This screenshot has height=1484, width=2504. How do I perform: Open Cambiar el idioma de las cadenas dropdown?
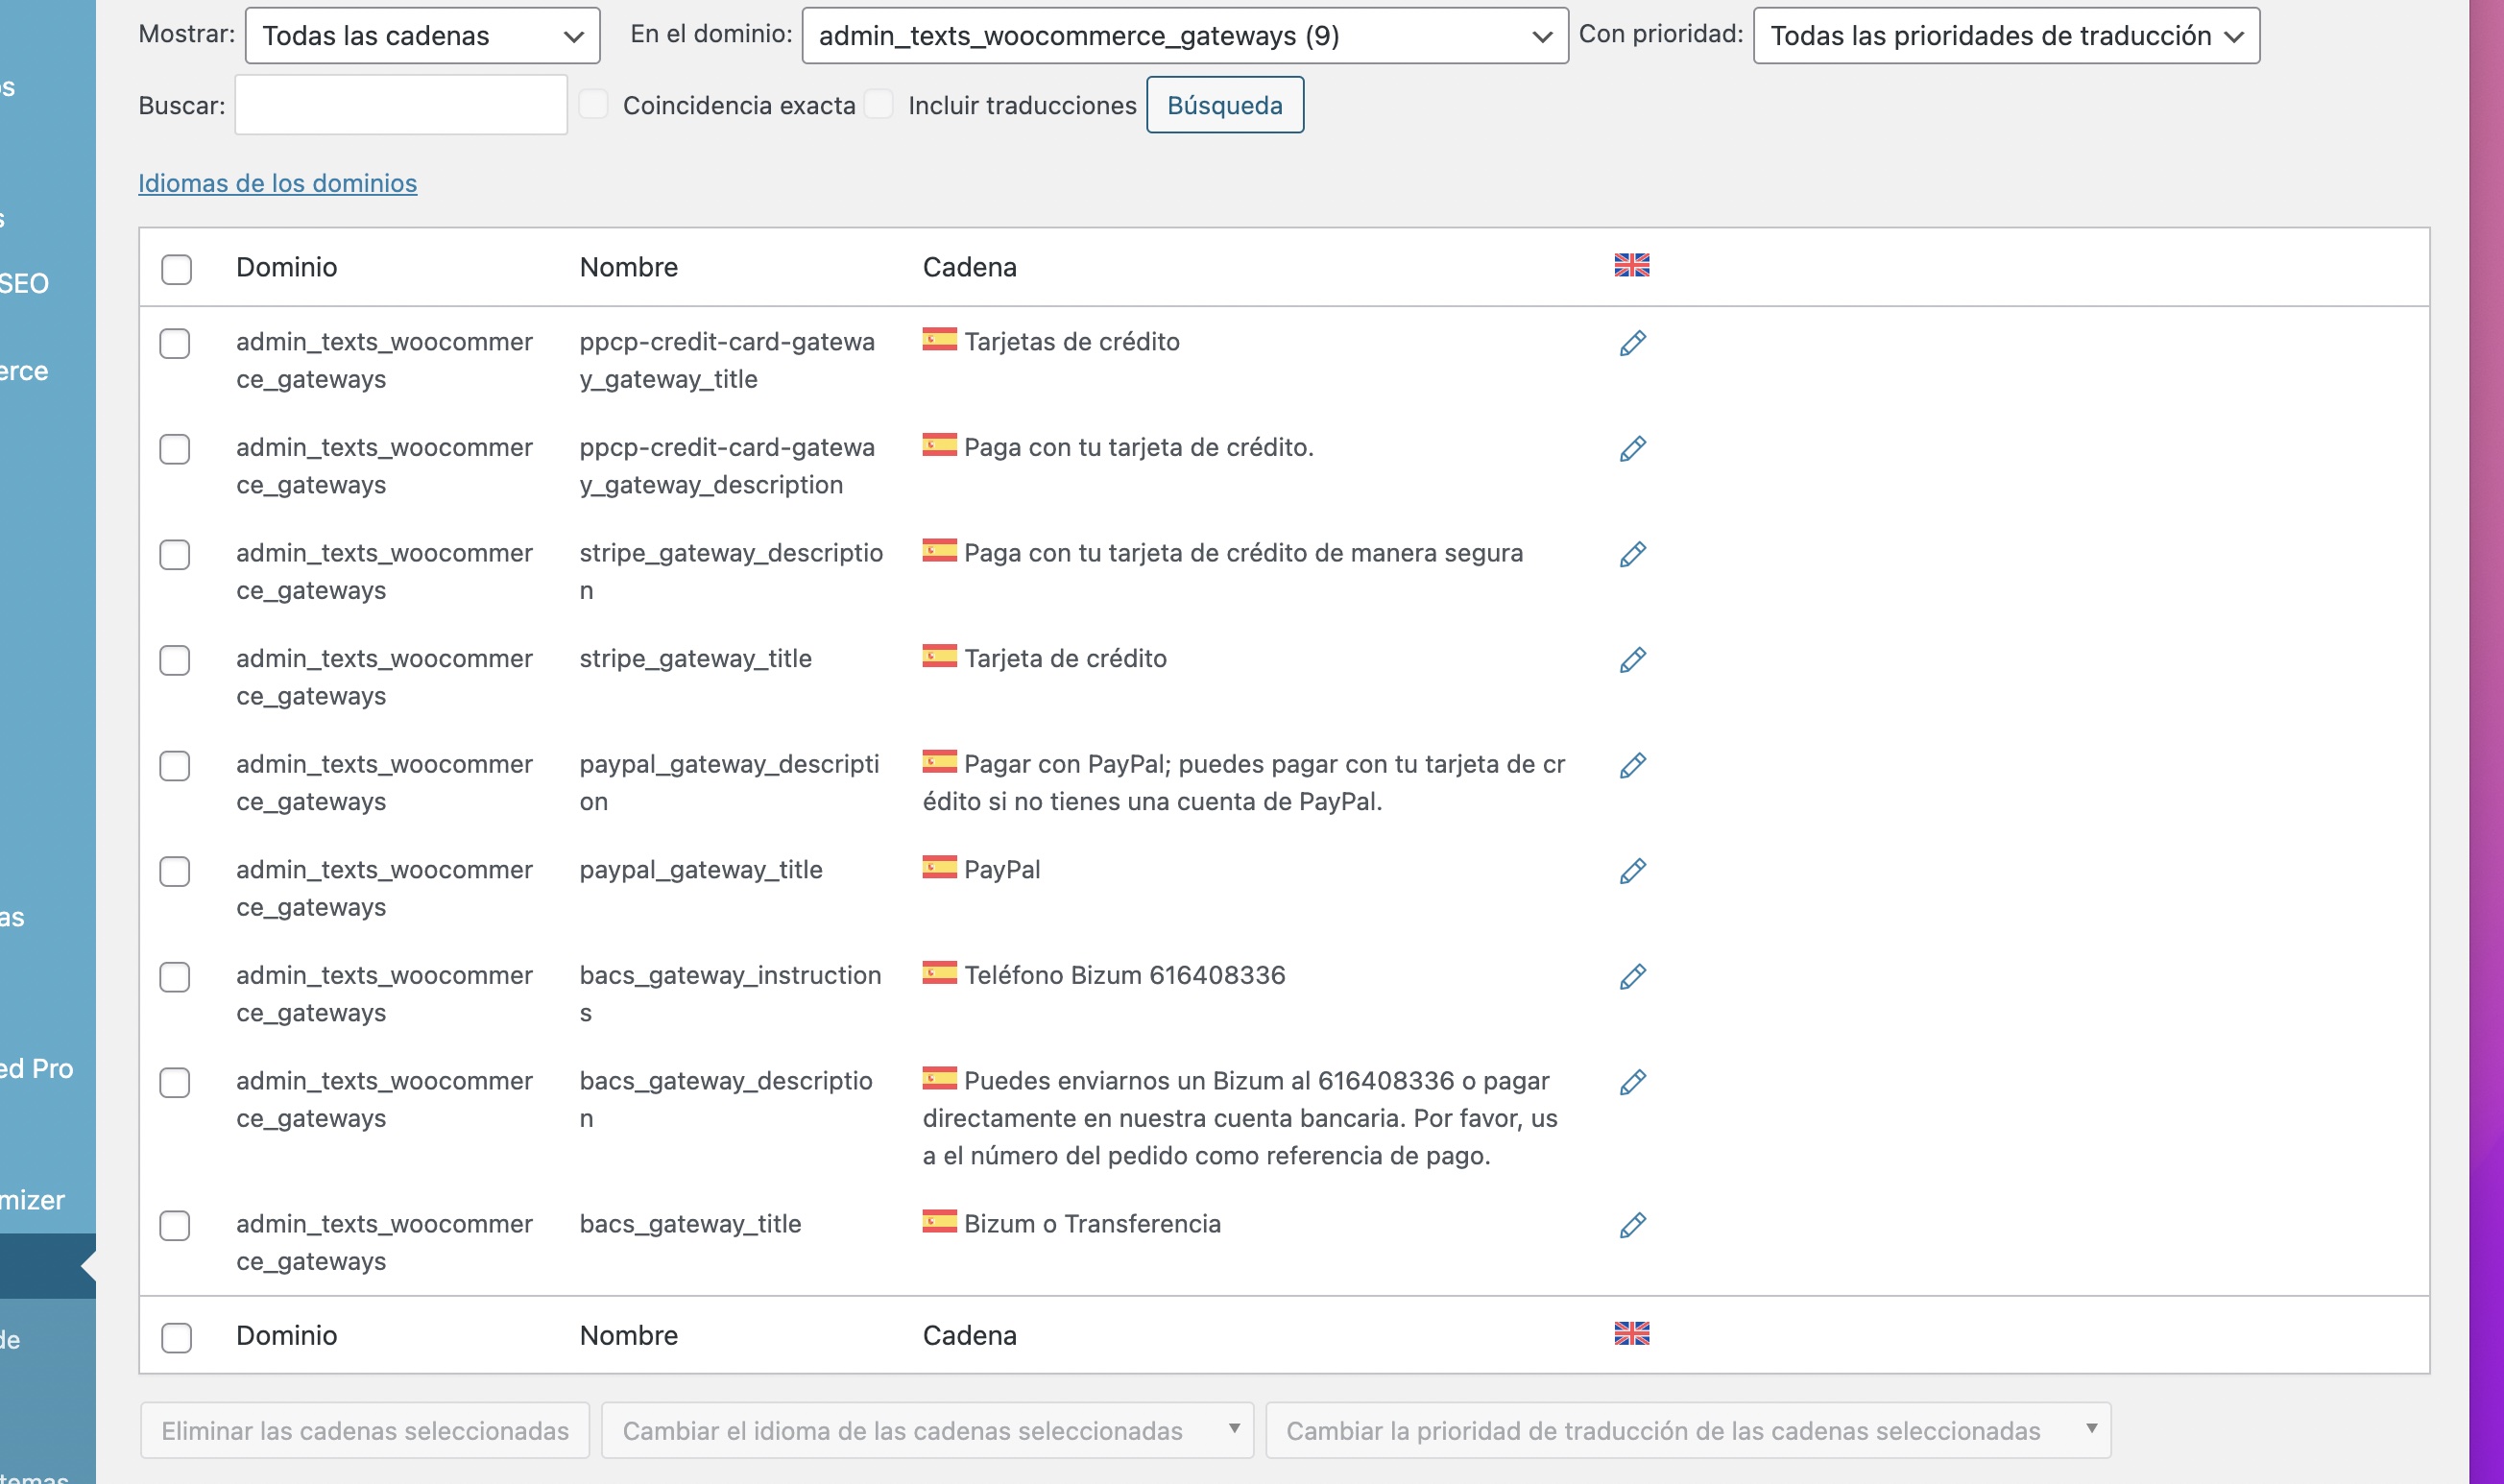[x=926, y=1430]
